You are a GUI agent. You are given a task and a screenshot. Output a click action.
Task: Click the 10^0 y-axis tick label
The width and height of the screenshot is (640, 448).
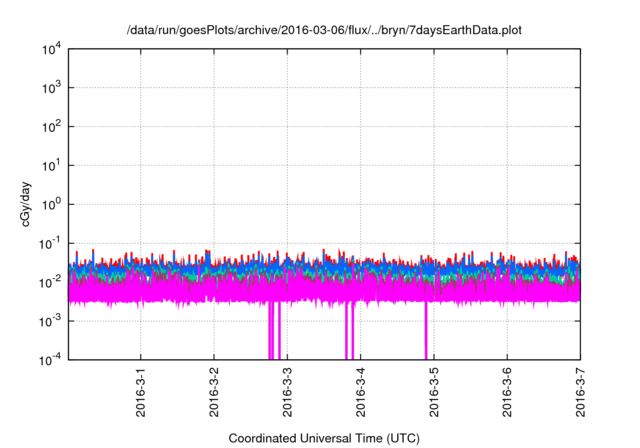[x=52, y=204]
